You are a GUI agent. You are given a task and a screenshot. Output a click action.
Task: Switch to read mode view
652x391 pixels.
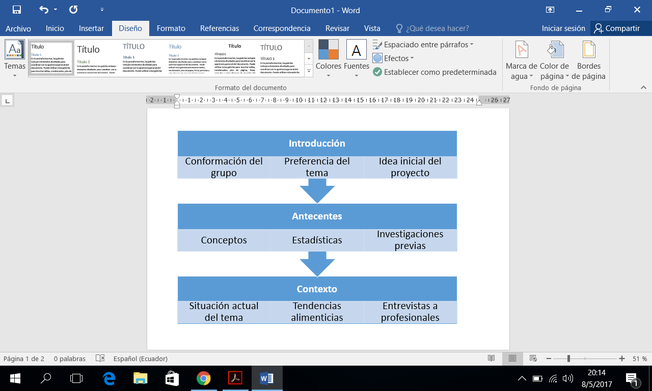coord(491,358)
